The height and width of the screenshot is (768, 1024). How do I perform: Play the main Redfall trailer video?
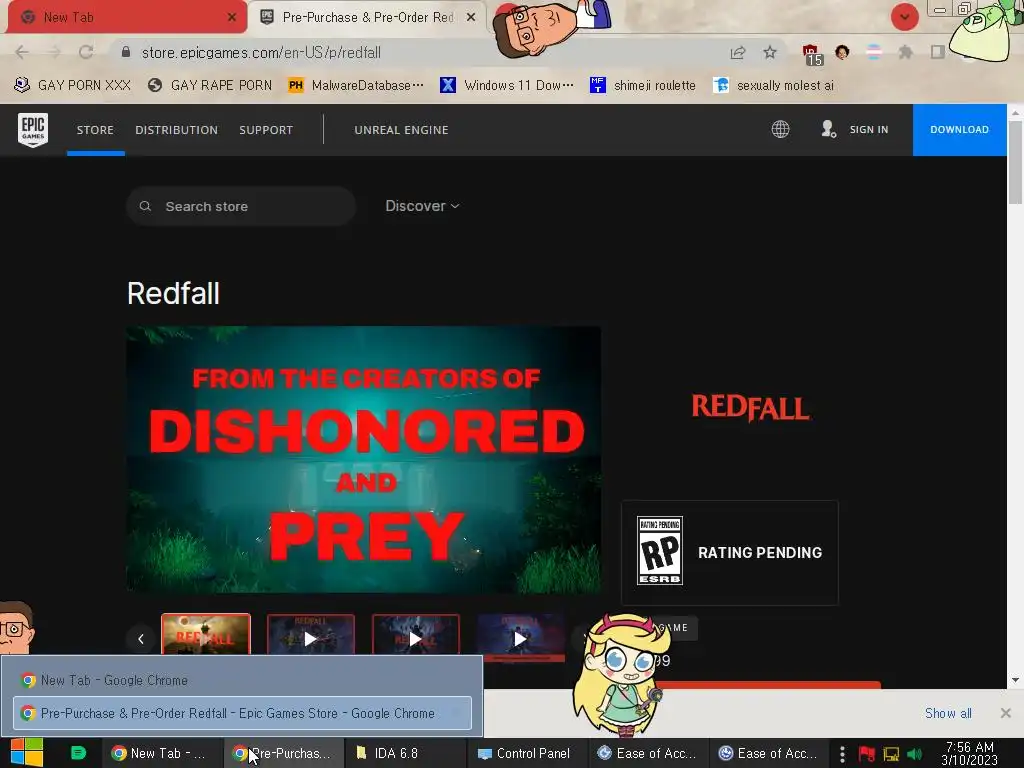point(364,460)
